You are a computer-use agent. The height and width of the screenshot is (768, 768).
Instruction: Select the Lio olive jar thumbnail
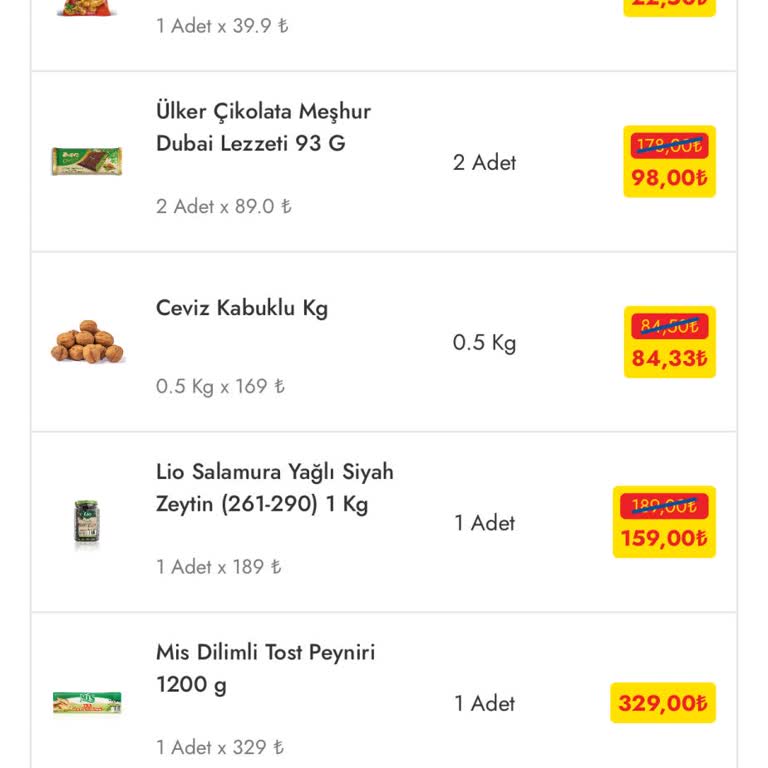[x=87, y=523]
